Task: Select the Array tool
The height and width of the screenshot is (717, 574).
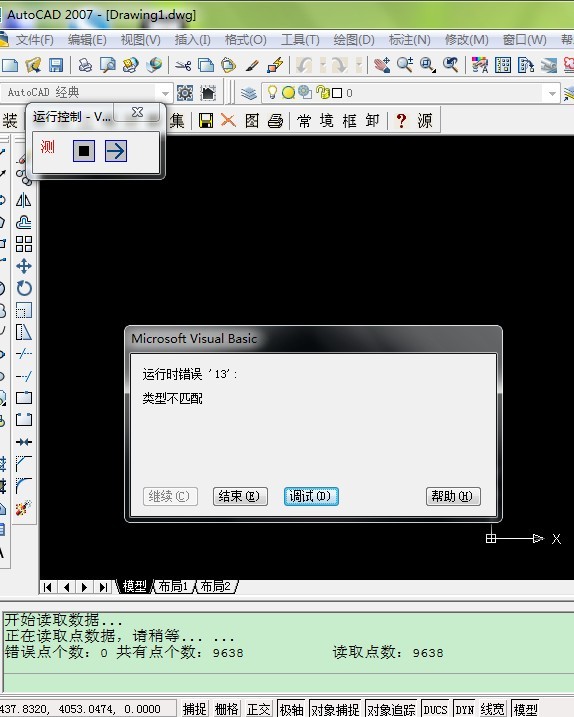Action: pyautogui.click(x=24, y=244)
